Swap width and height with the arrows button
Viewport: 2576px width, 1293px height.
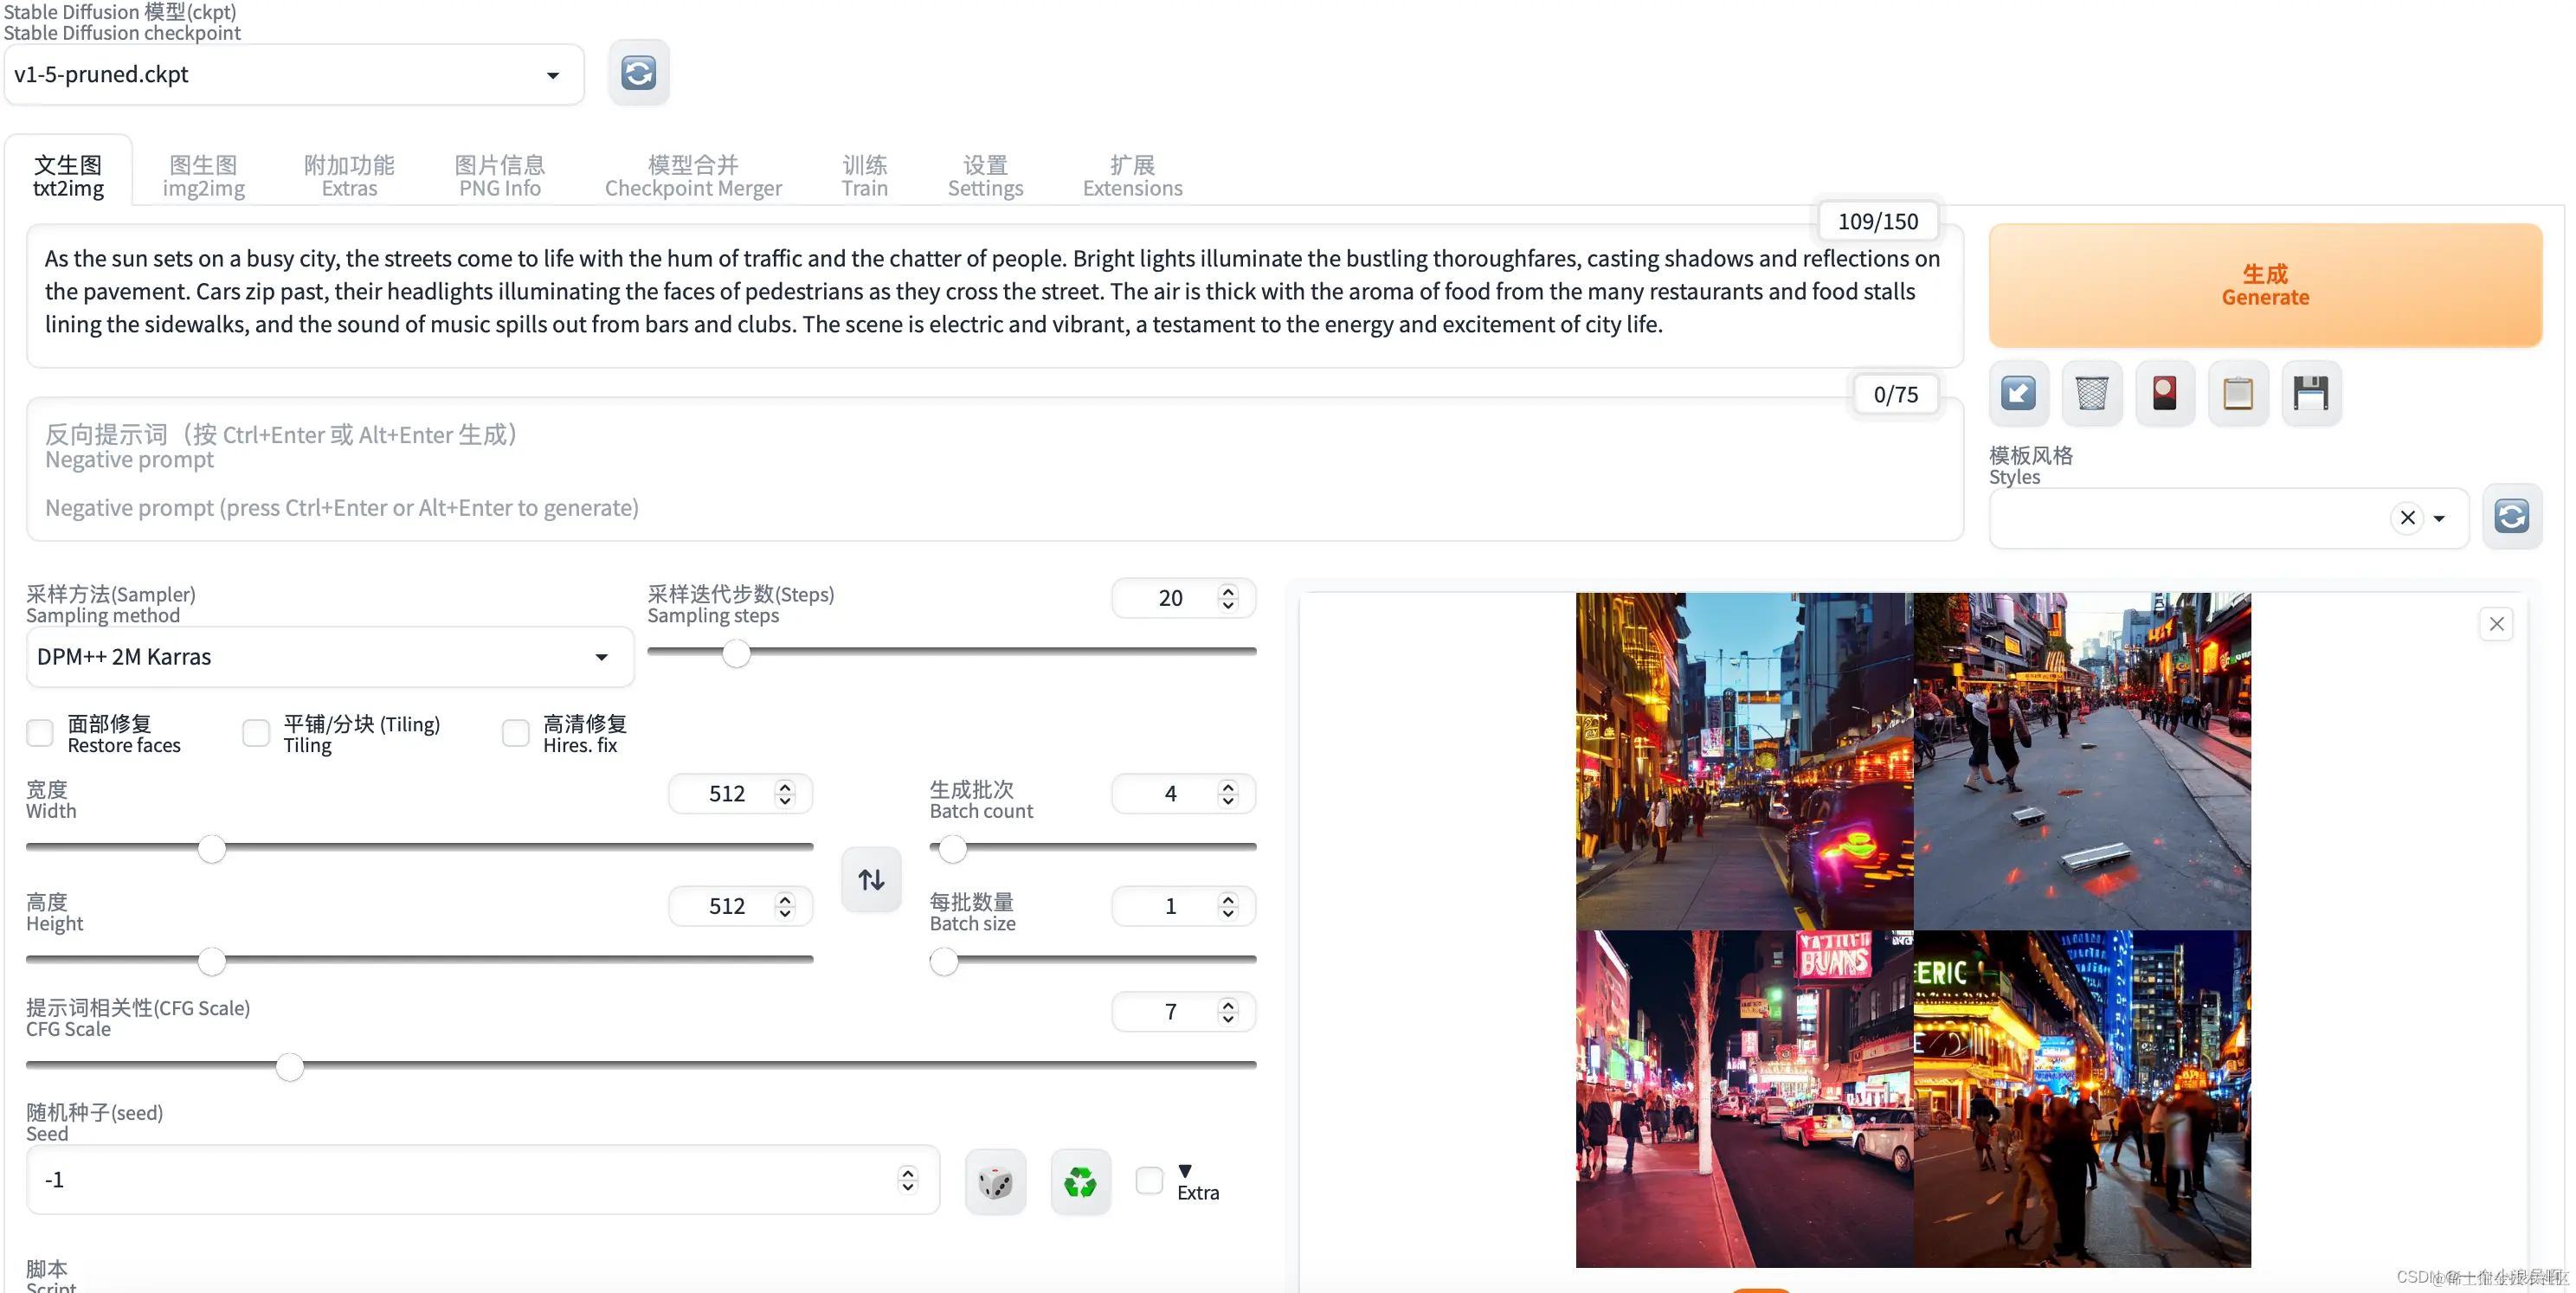pyautogui.click(x=871, y=879)
